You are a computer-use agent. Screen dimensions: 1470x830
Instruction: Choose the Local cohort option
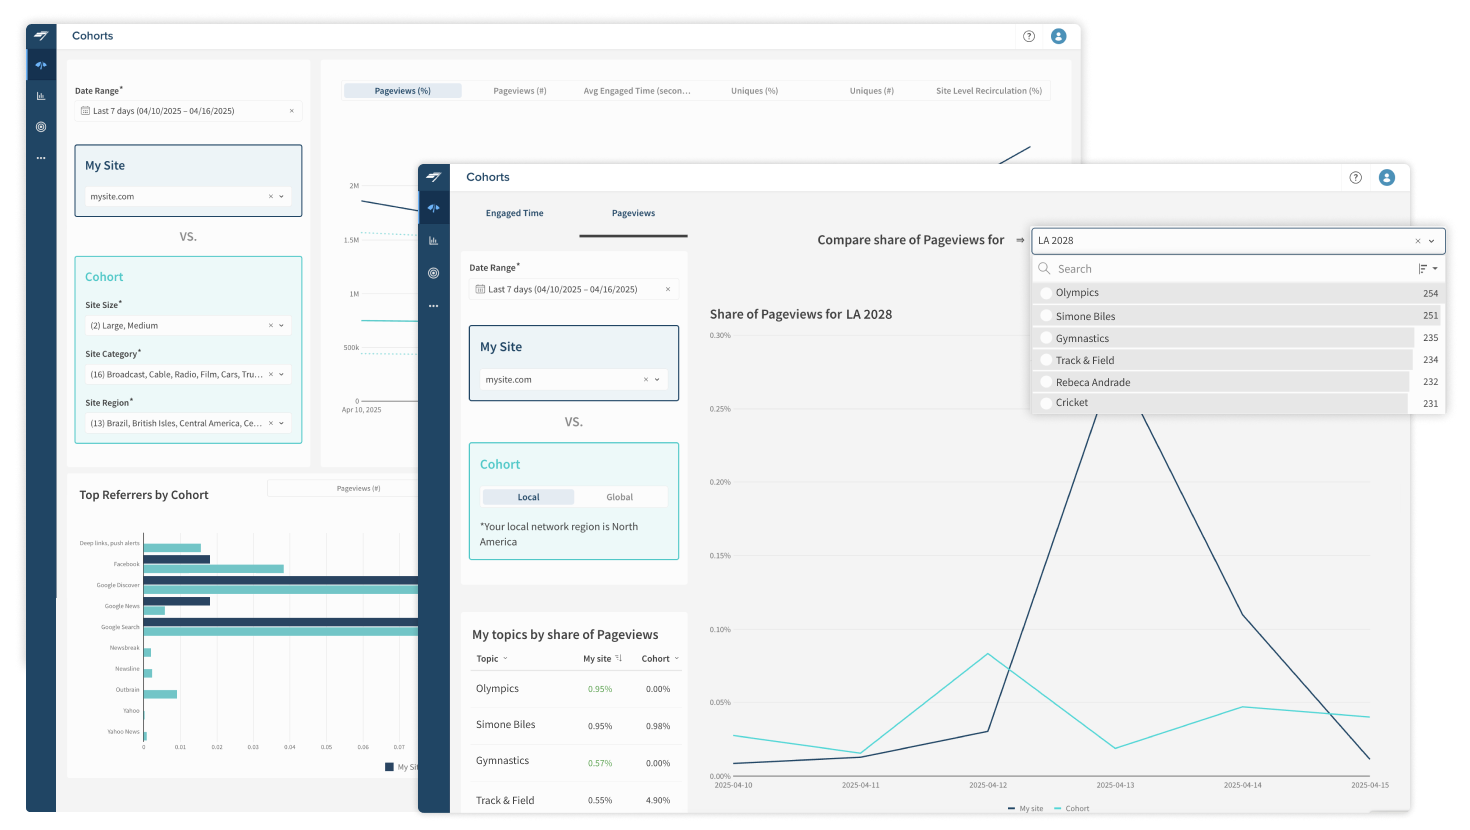[x=529, y=497]
